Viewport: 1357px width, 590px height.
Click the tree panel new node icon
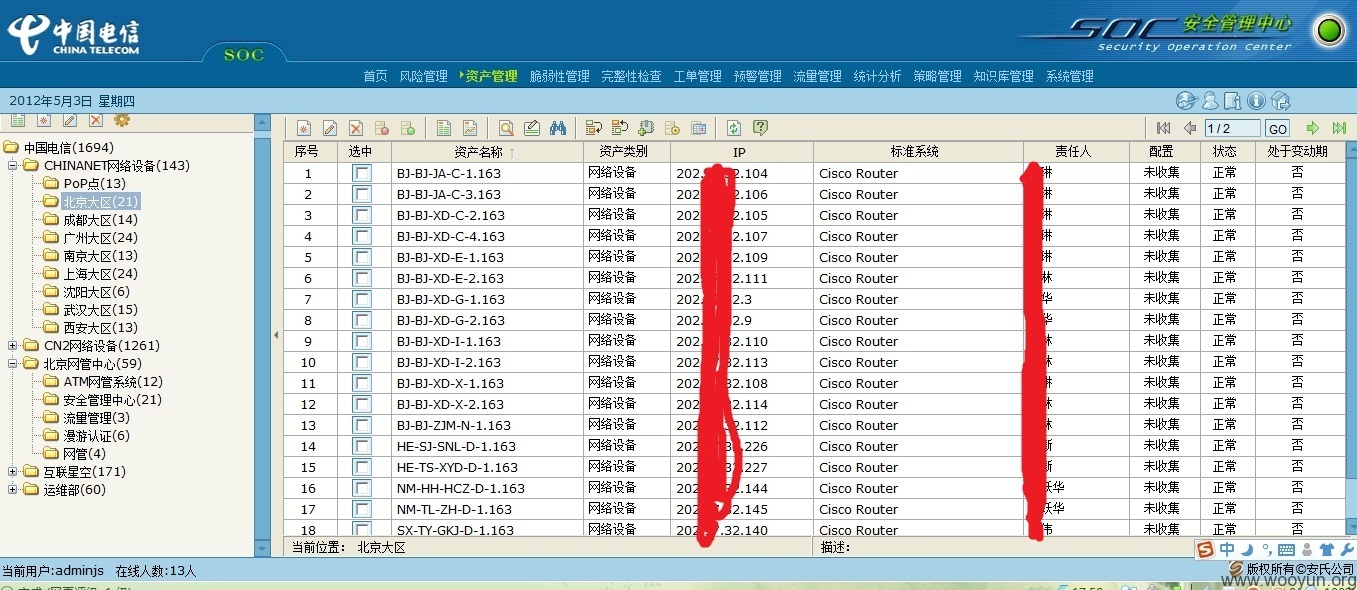[x=44, y=120]
